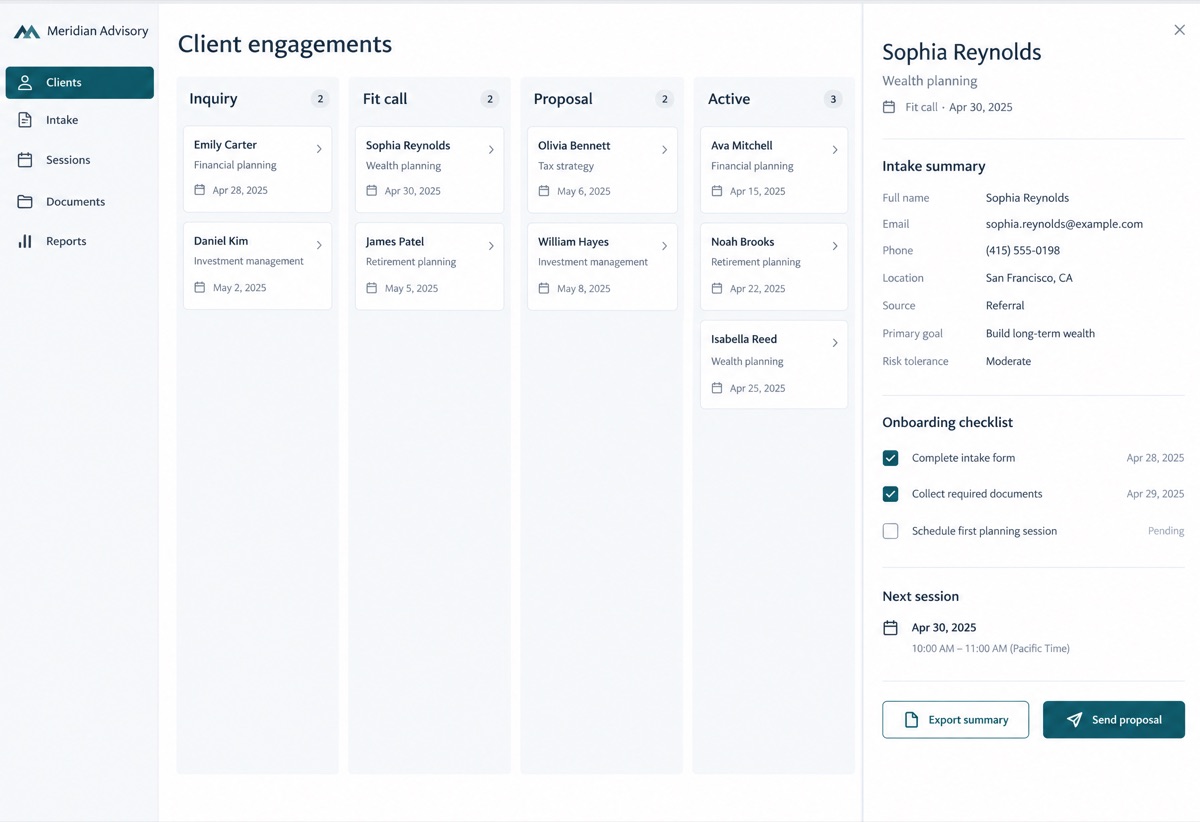Click Pending status on checklist
This screenshot has height=822, width=1200.
[x=1166, y=531]
